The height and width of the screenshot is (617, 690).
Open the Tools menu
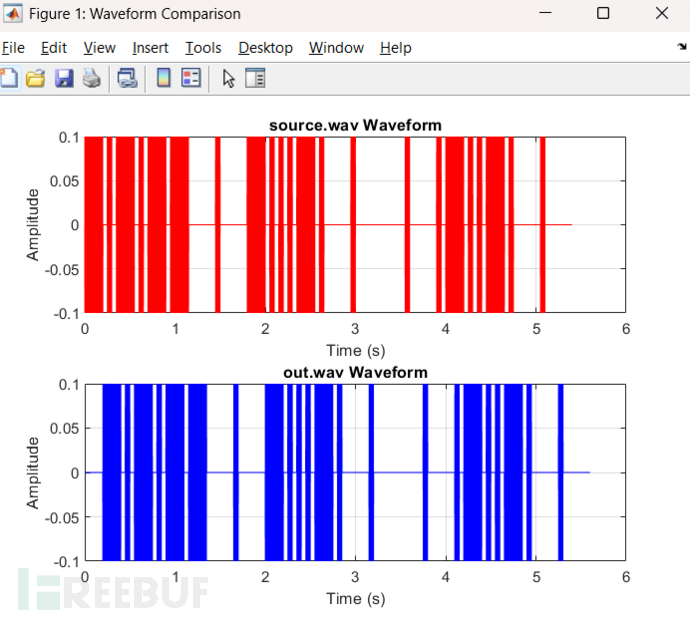203,48
